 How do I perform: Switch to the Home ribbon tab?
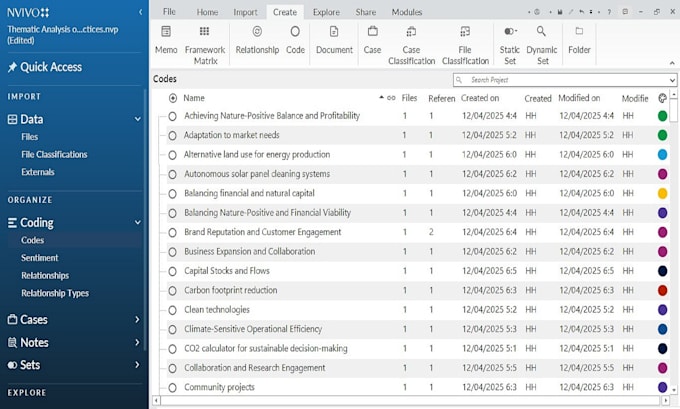[x=207, y=12]
